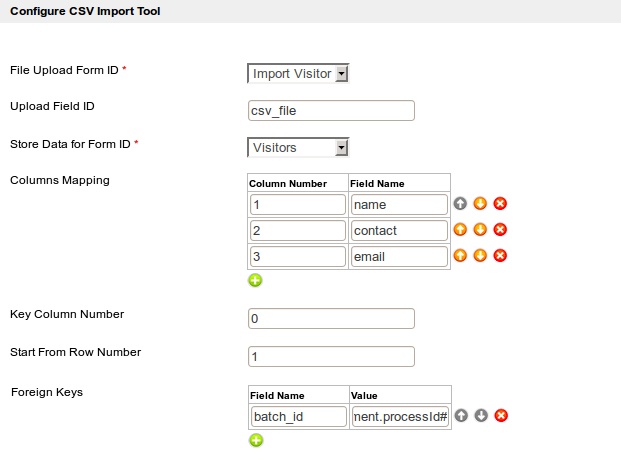This screenshot has height=467, width=621.
Task: Expand the Store Data for Form ID dropdown
Action: pos(297,148)
